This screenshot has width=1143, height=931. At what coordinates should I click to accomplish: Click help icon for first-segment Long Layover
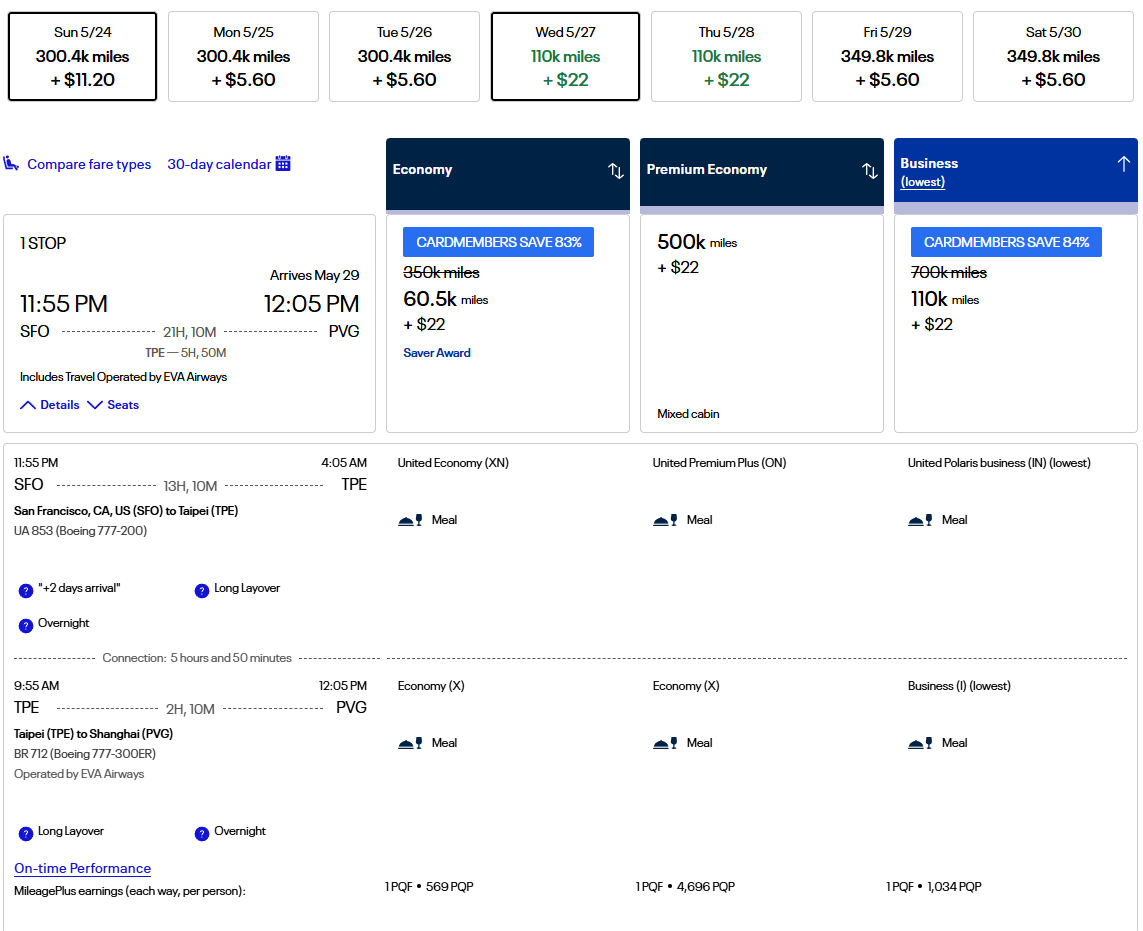pos(202,590)
